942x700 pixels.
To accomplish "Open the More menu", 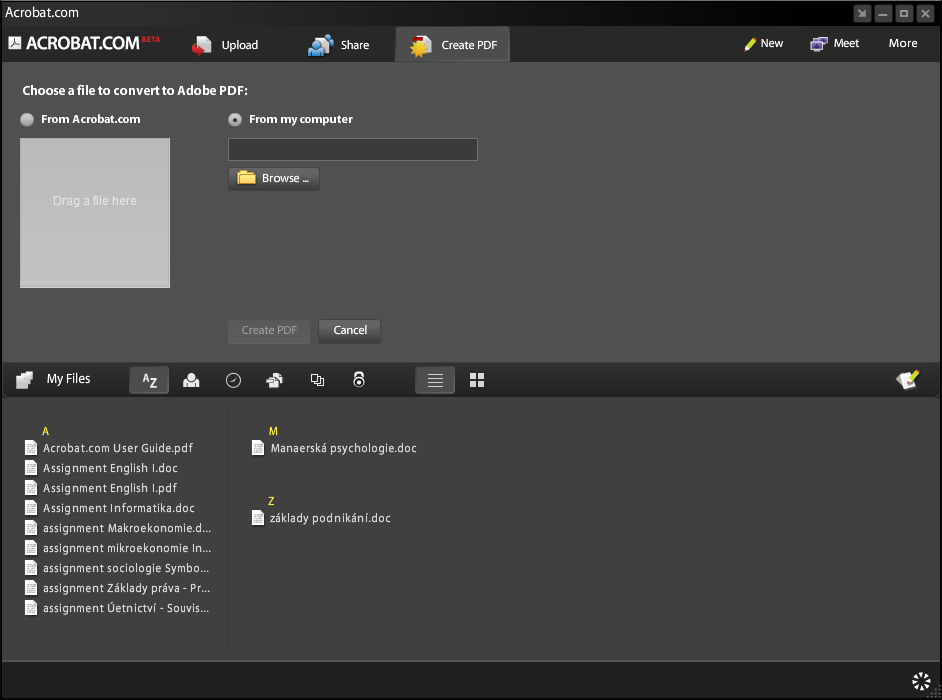I will [x=902, y=43].
